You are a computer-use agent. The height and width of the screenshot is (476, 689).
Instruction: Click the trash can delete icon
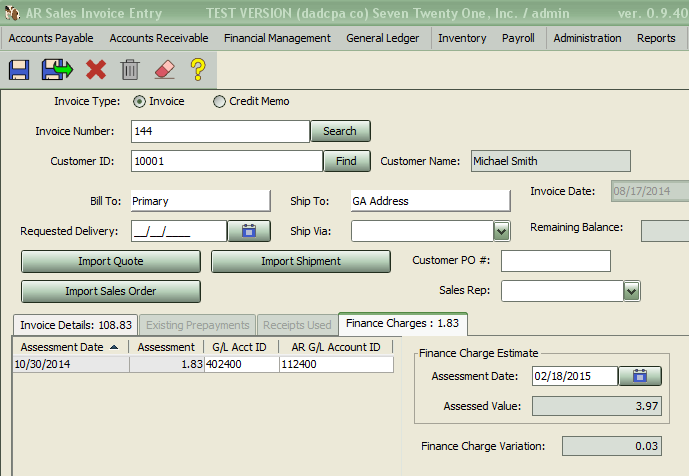tap(130, 69)
